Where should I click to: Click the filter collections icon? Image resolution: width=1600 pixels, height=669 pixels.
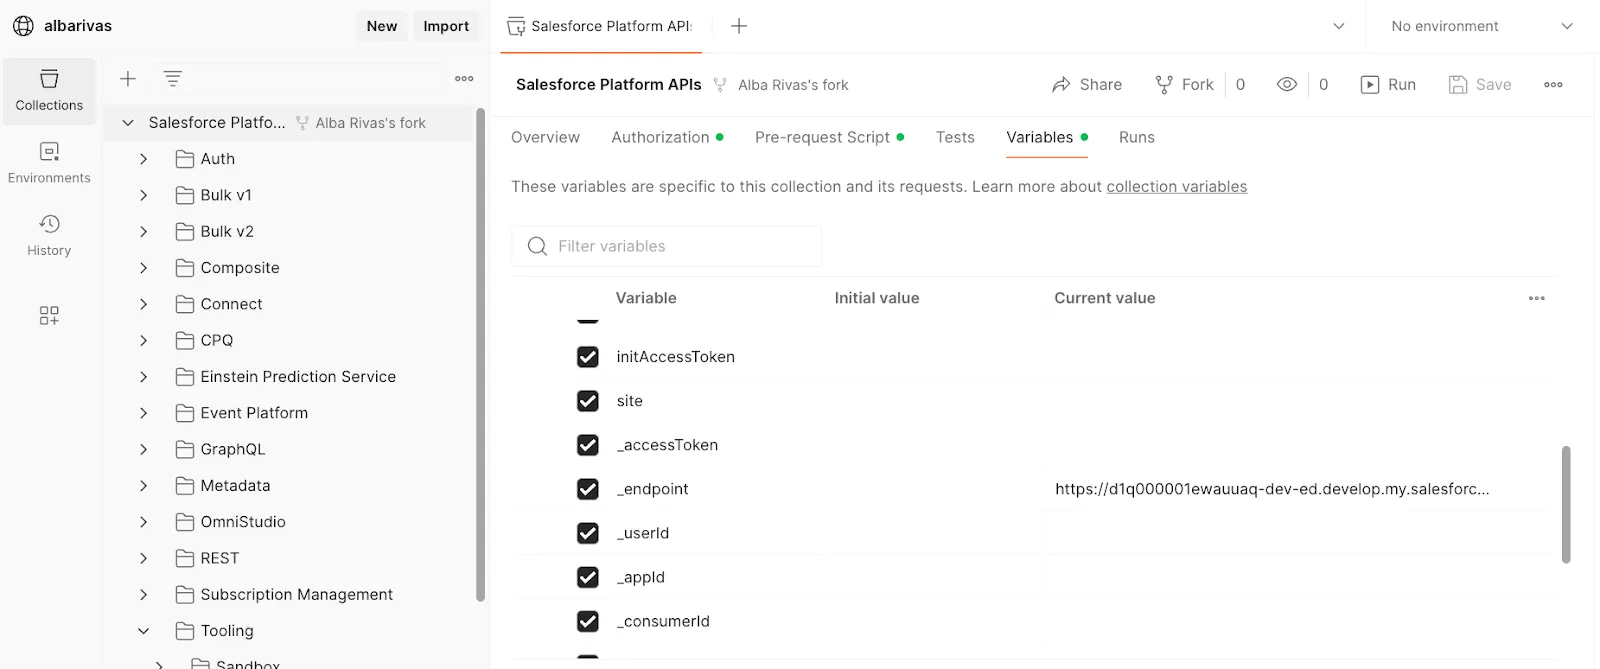173,79
